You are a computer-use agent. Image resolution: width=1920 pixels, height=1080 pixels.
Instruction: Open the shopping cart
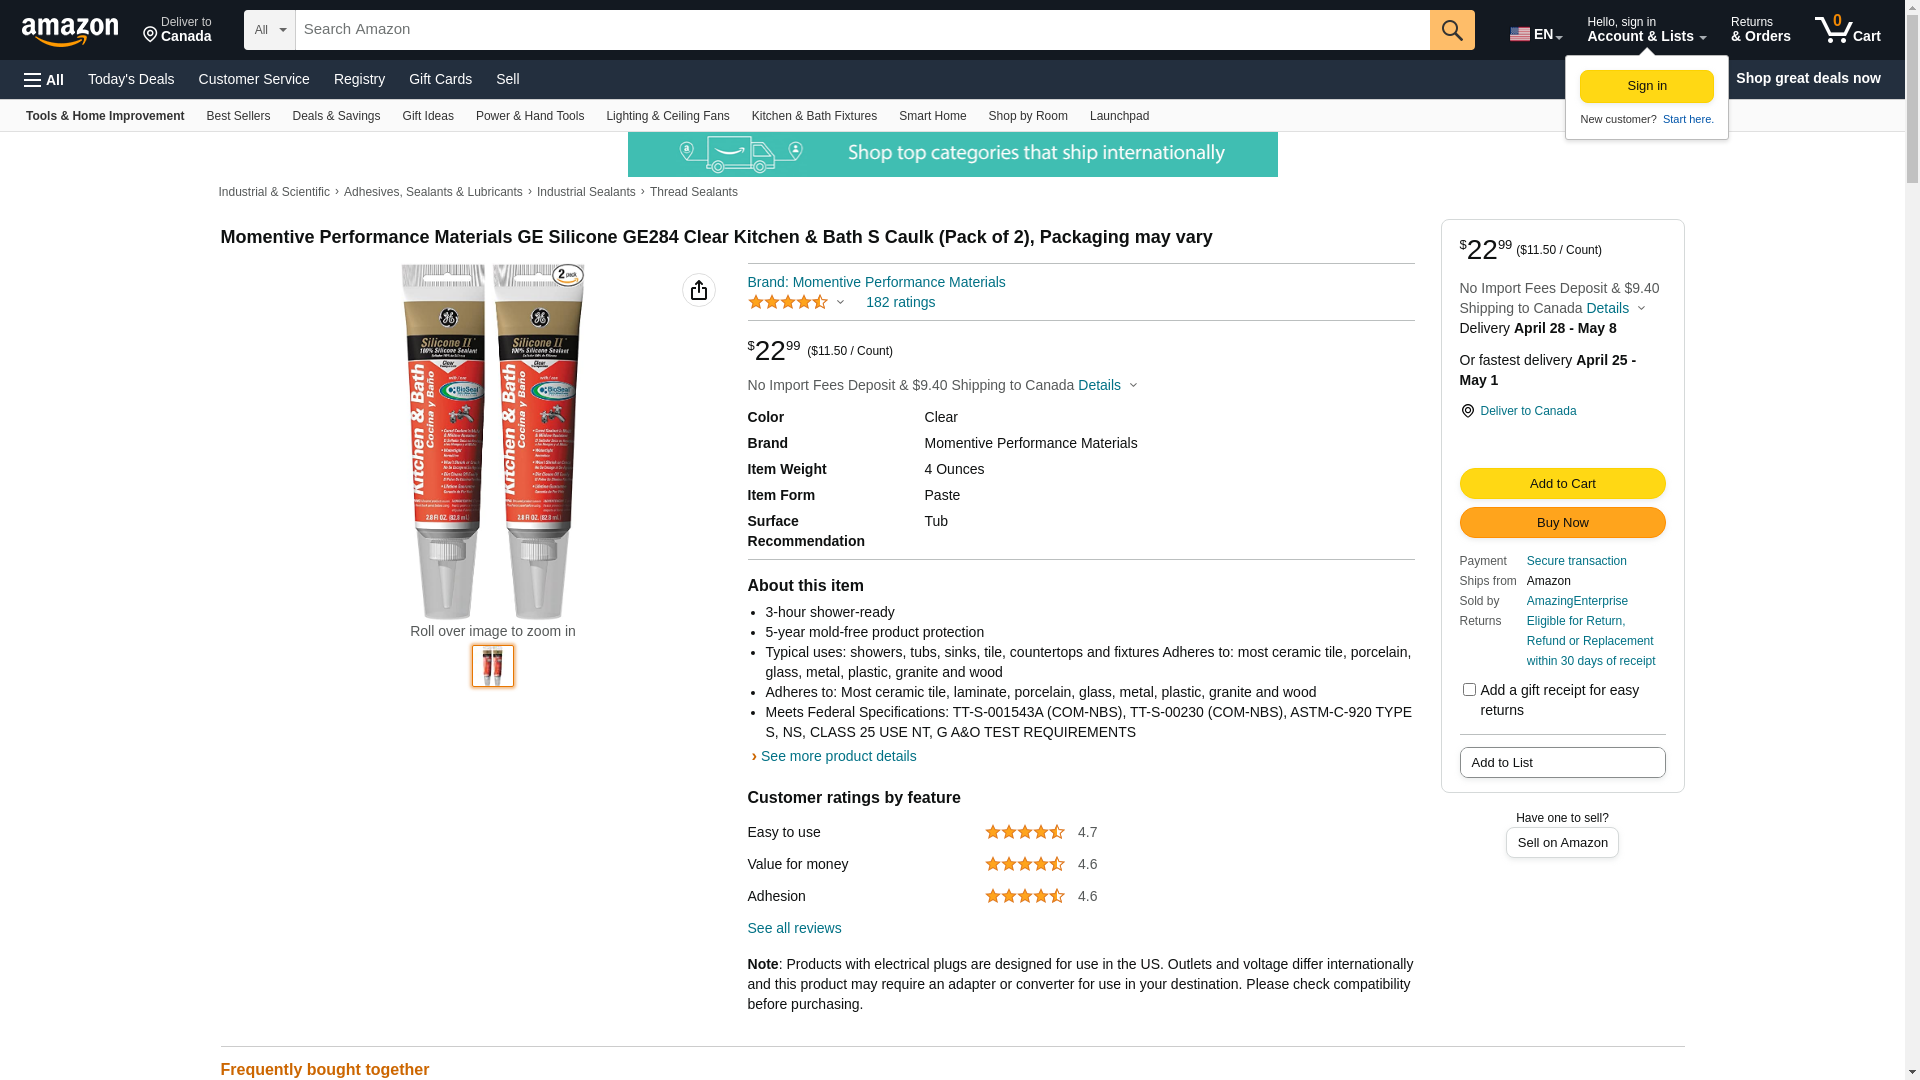(1847, 30)
